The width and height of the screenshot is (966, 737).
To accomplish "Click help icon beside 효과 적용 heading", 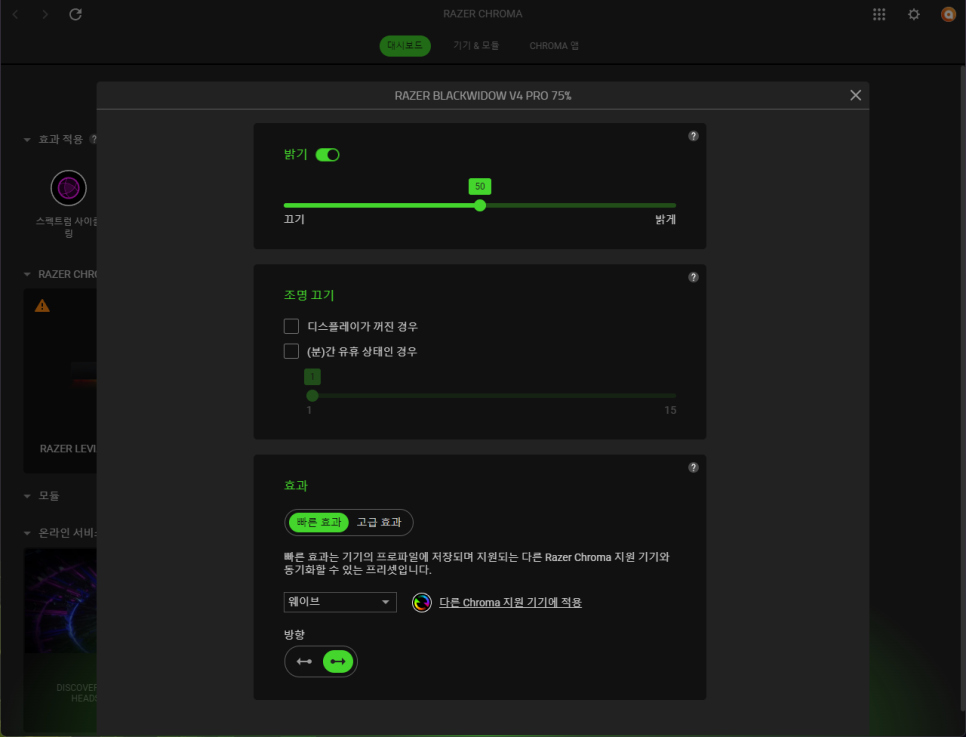I will point(93,139).
